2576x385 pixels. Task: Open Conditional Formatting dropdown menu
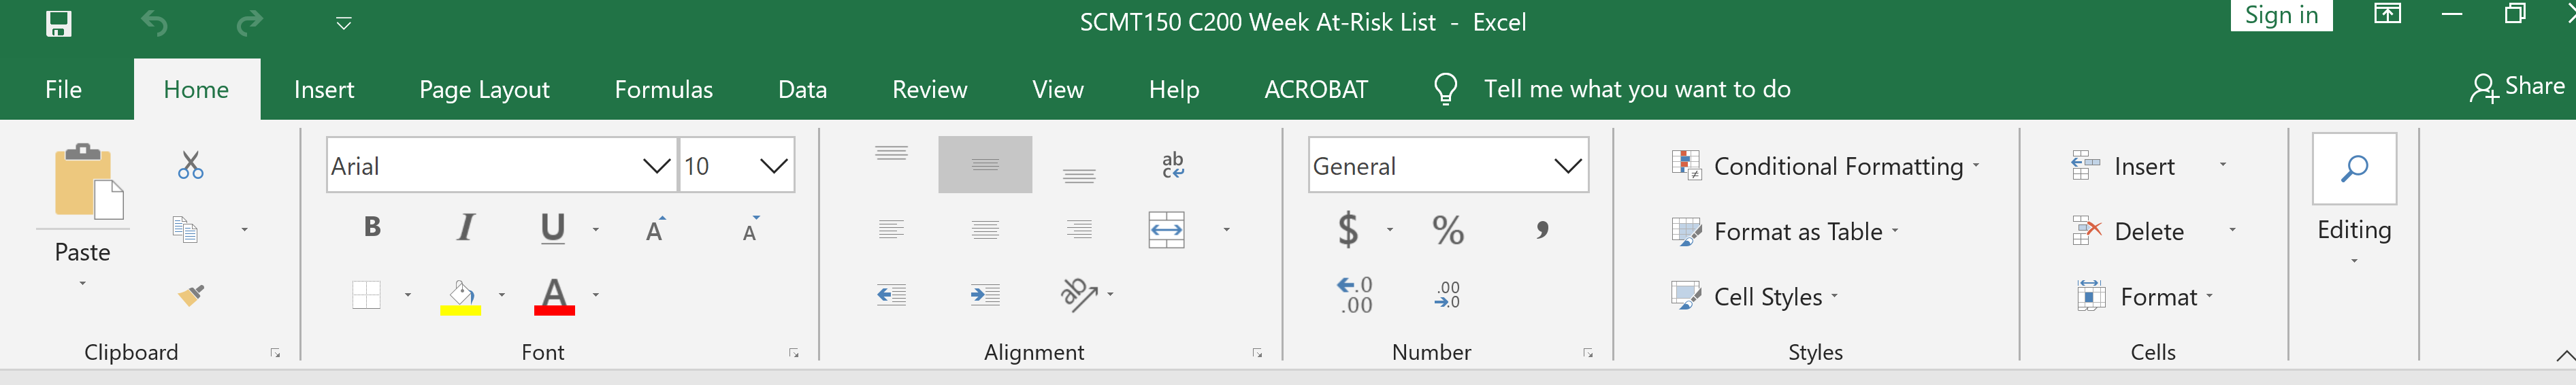pyautogui.click(x=1826, y=166)
